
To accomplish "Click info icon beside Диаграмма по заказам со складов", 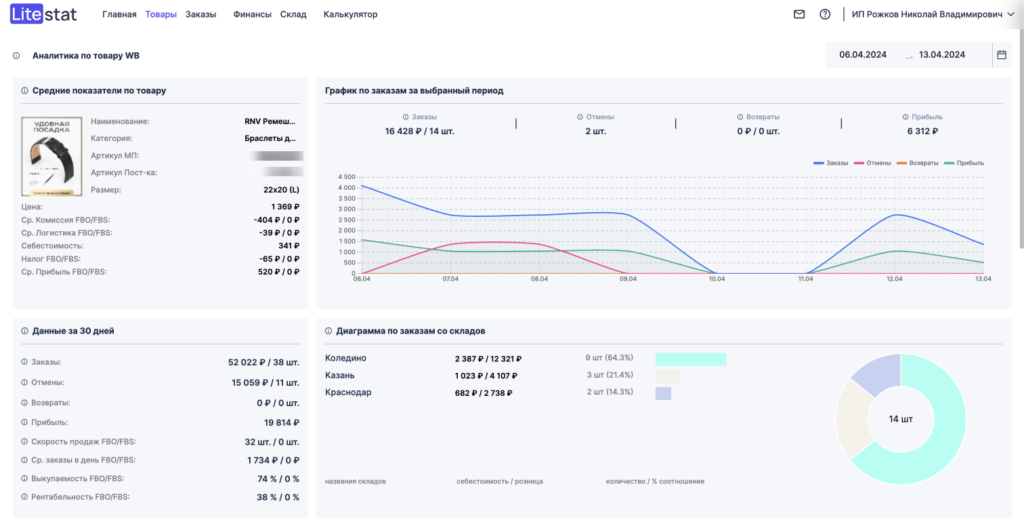I will [329, 331].
